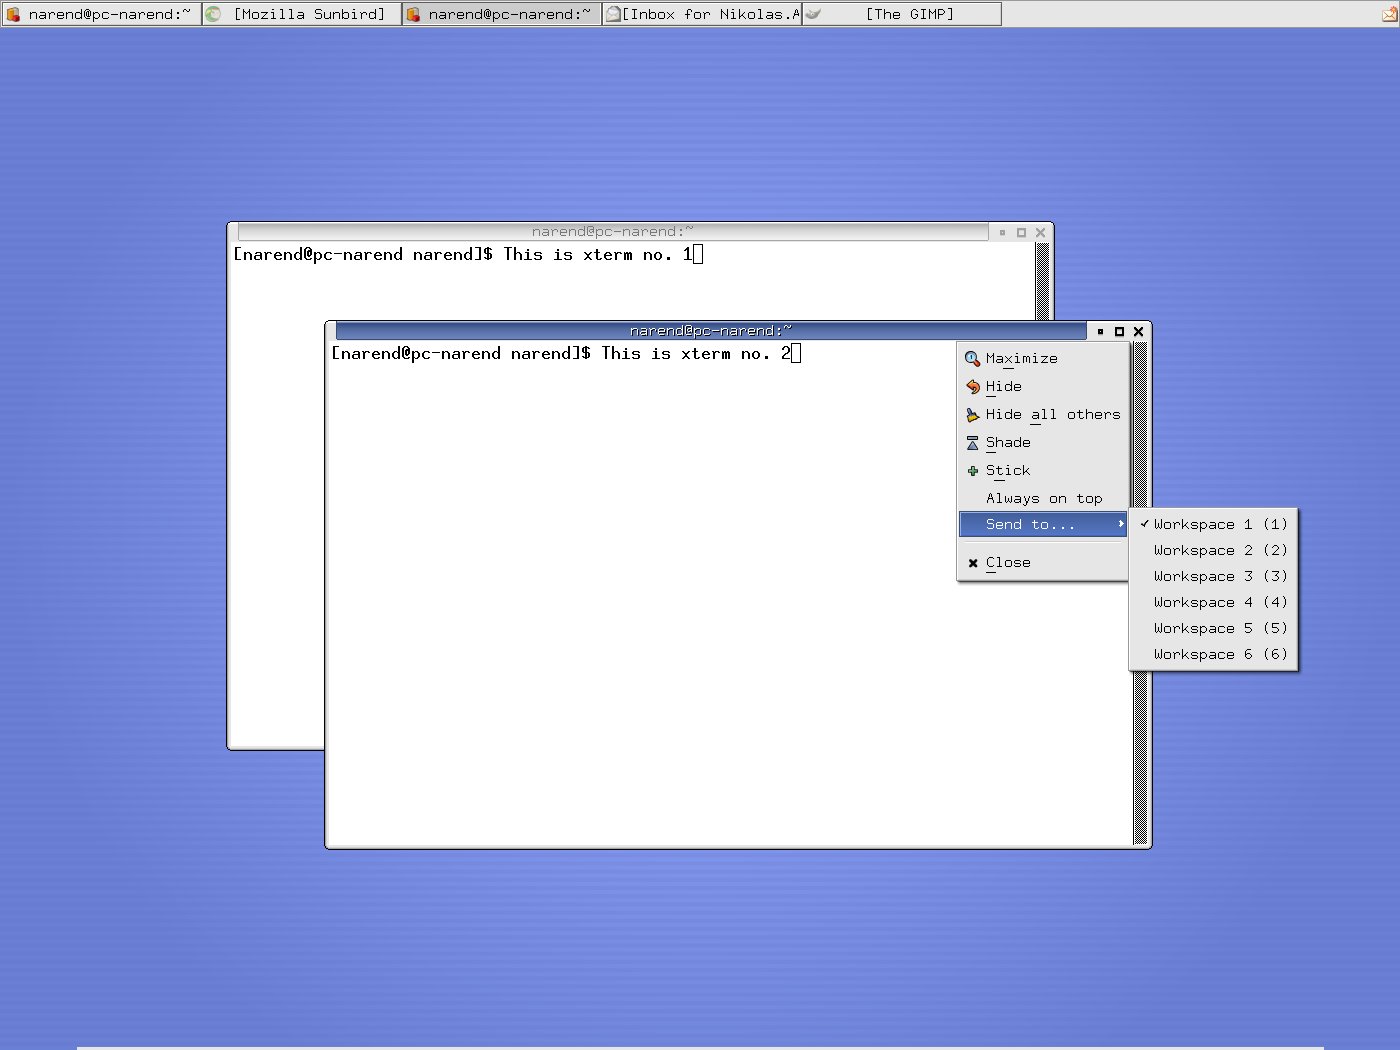Click the Close X icon in menu
Screen dimensions: 1400x1050
point(972,563)
